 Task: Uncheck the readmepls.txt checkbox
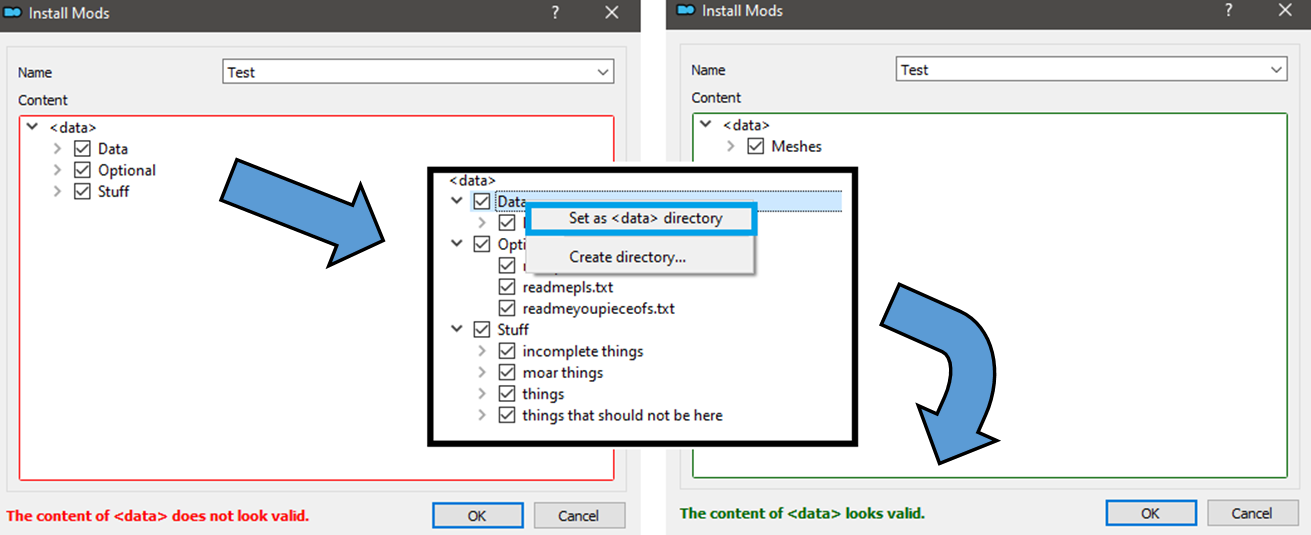(x=507, y=287)
